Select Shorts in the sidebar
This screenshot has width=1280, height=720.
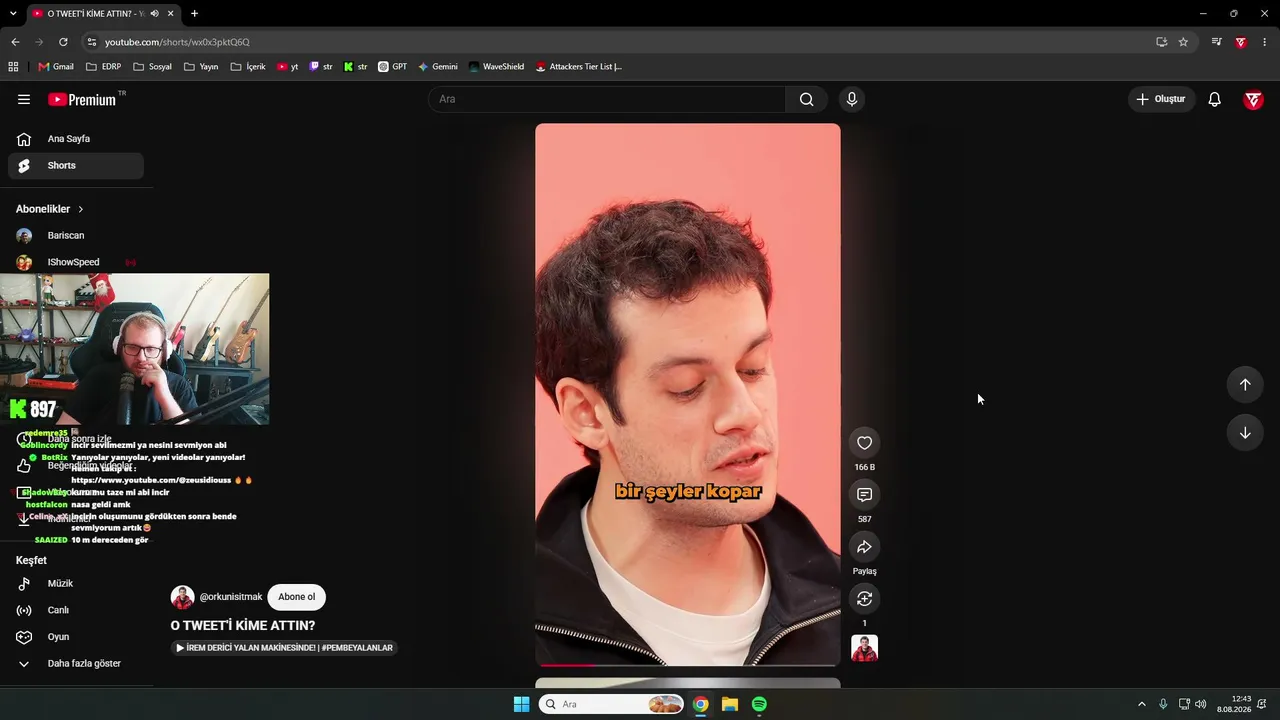(76, 166)
